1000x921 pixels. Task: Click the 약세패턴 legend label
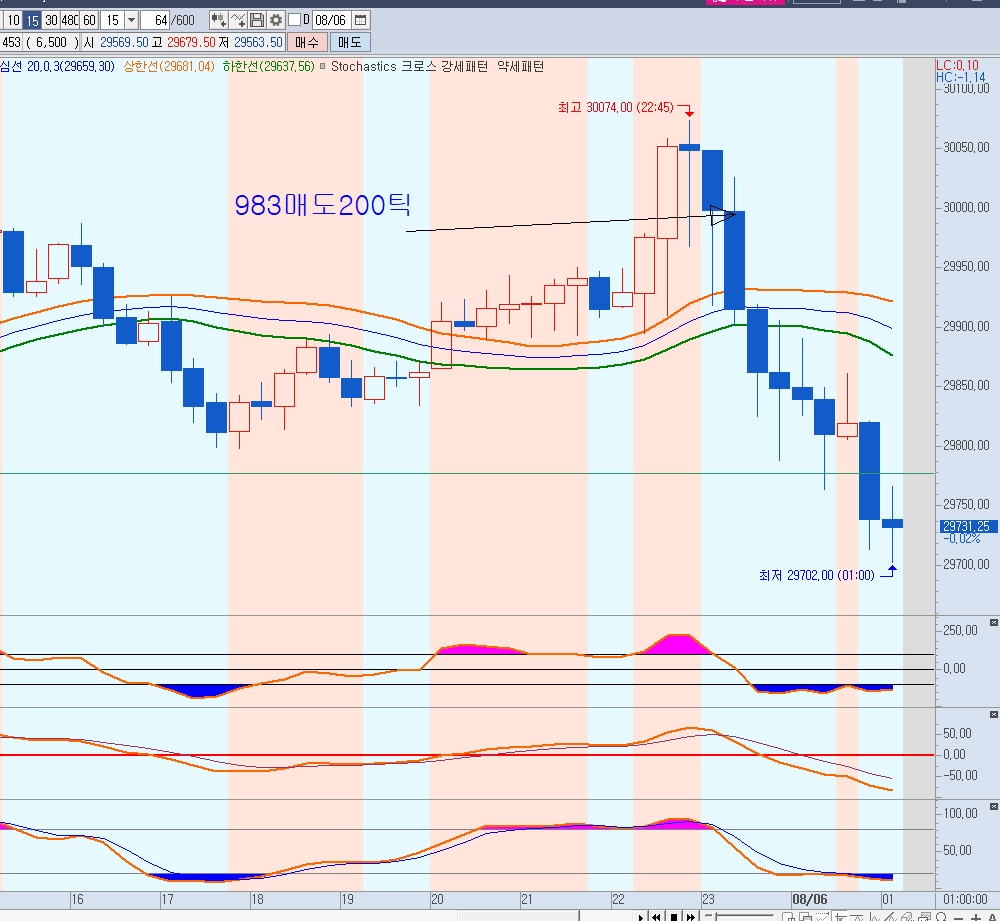pos(520,66)
